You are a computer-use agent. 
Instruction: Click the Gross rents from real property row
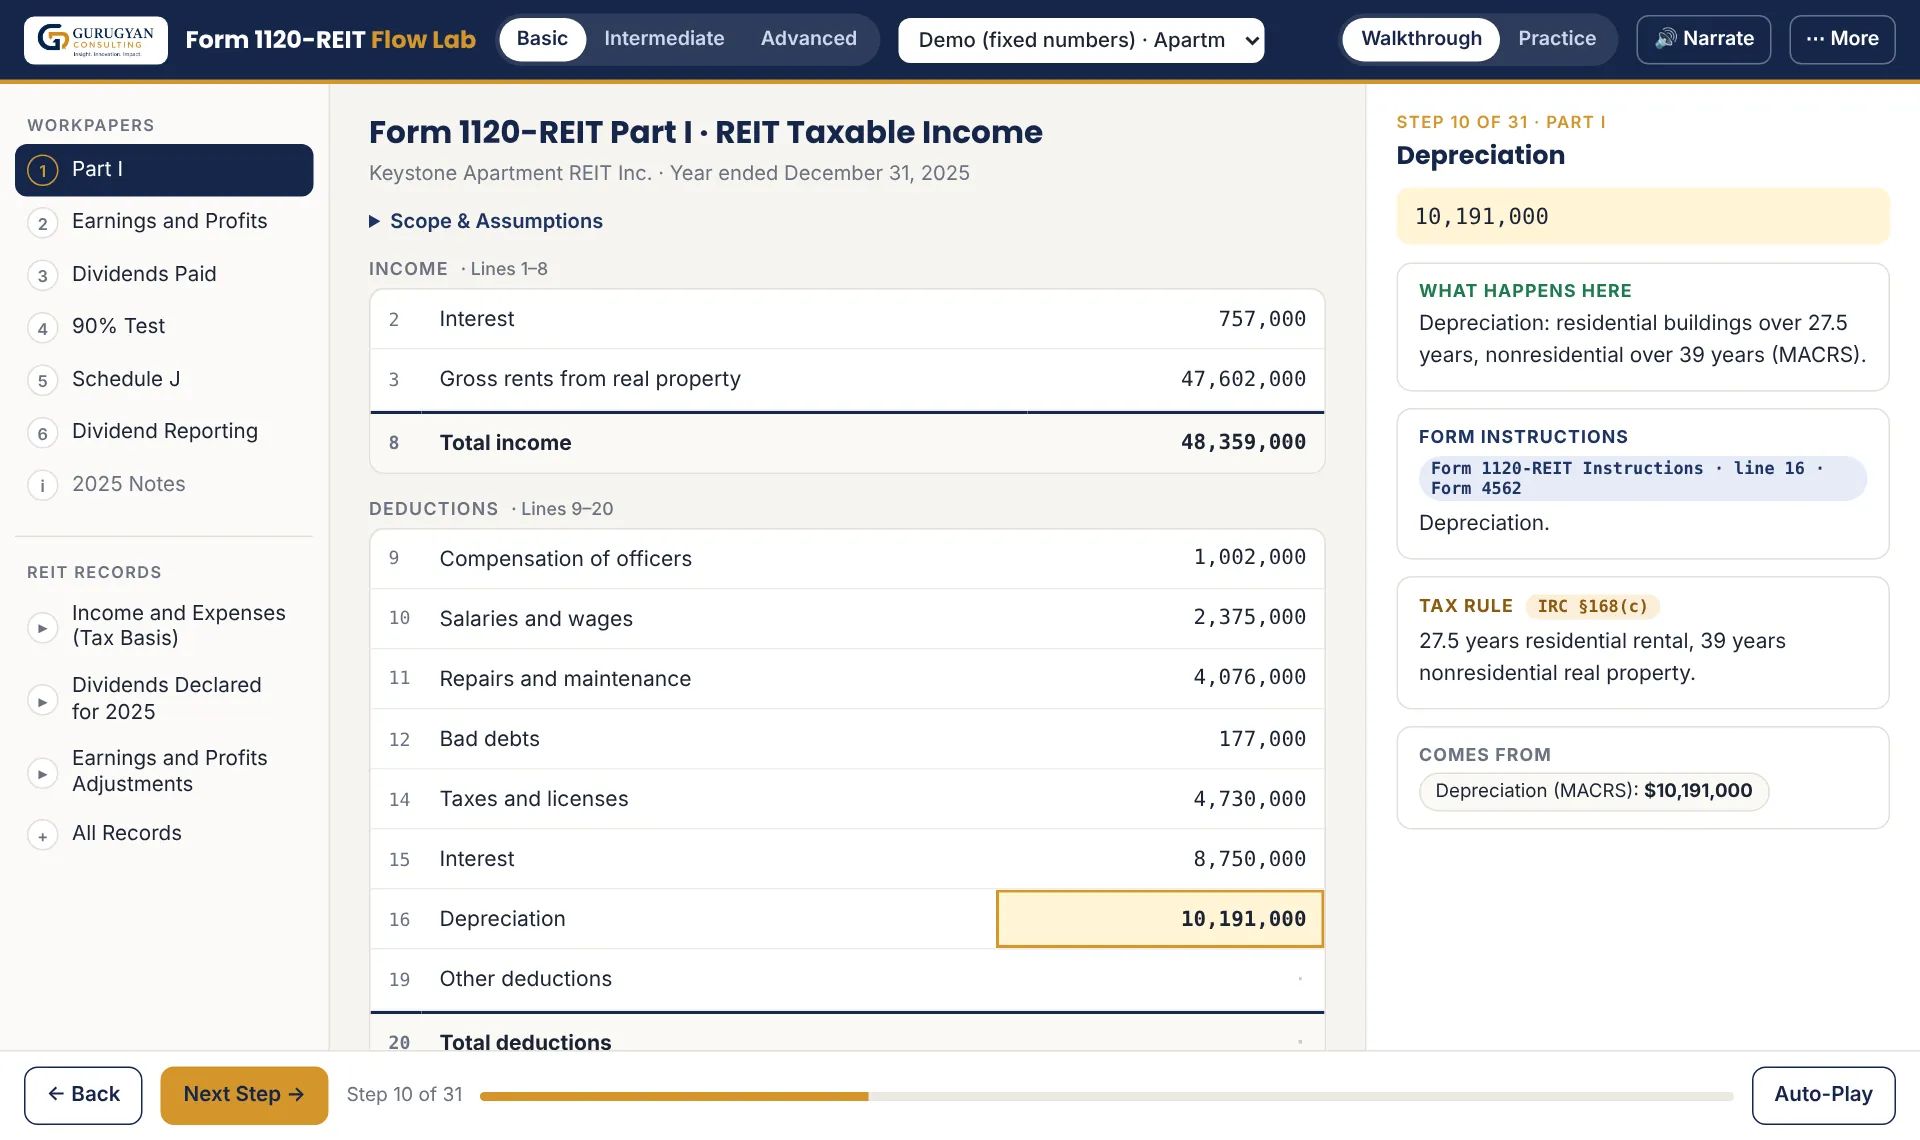pyautogui.click(x=847, y=379)
